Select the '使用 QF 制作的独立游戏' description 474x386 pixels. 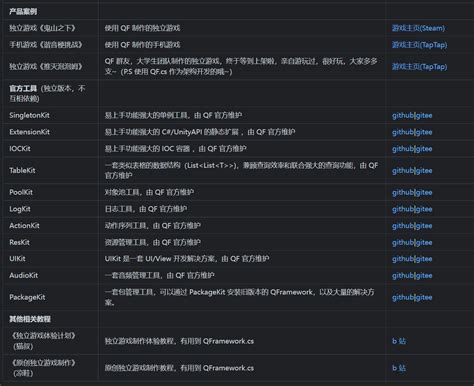[142, 28]
